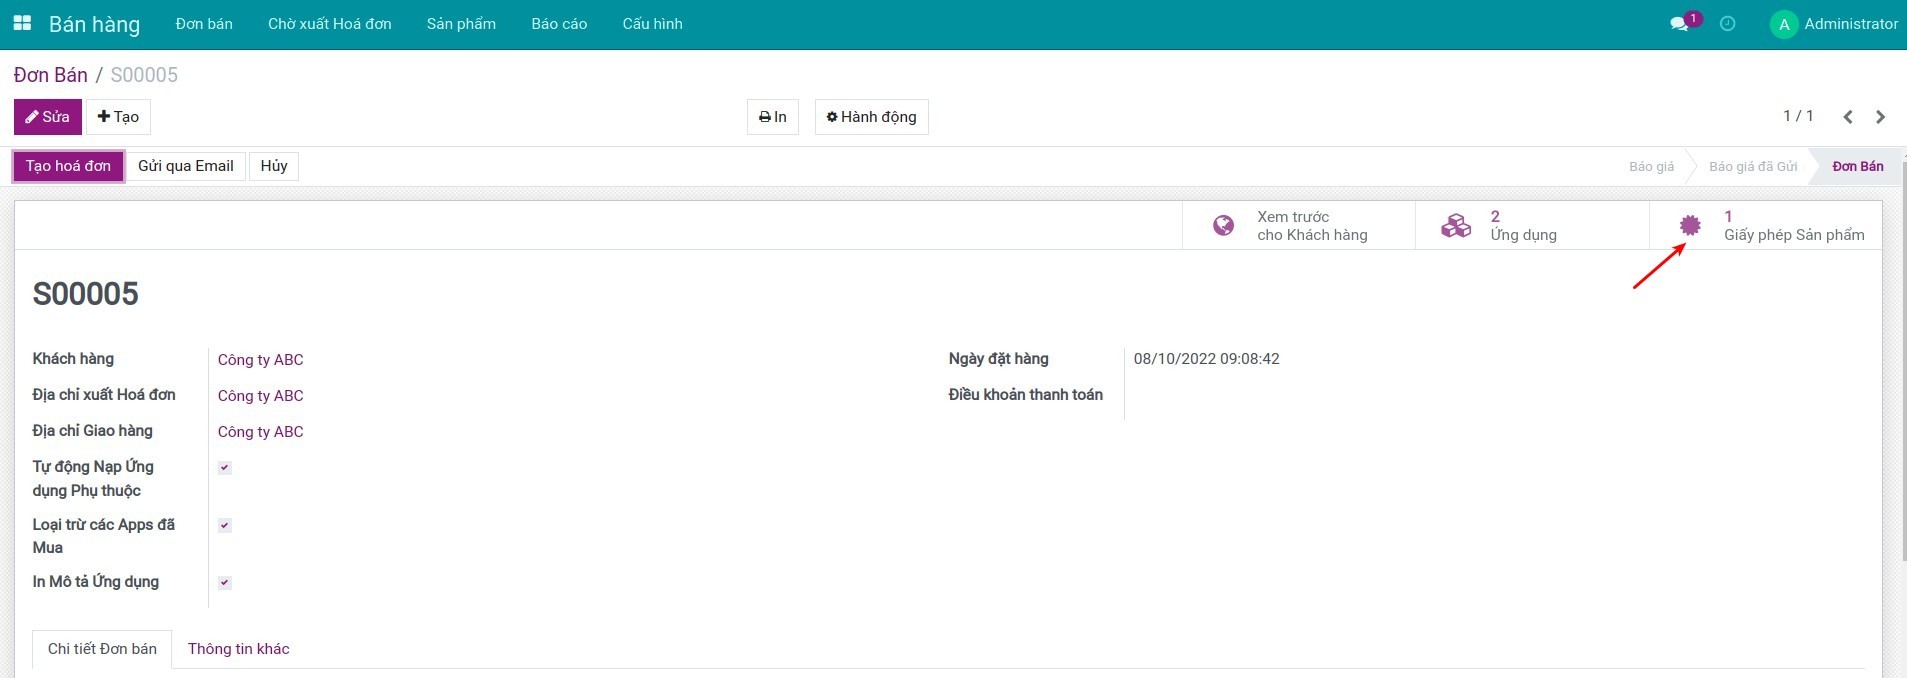
Task: Click the activities clock icon
Action: [1727, 24]
